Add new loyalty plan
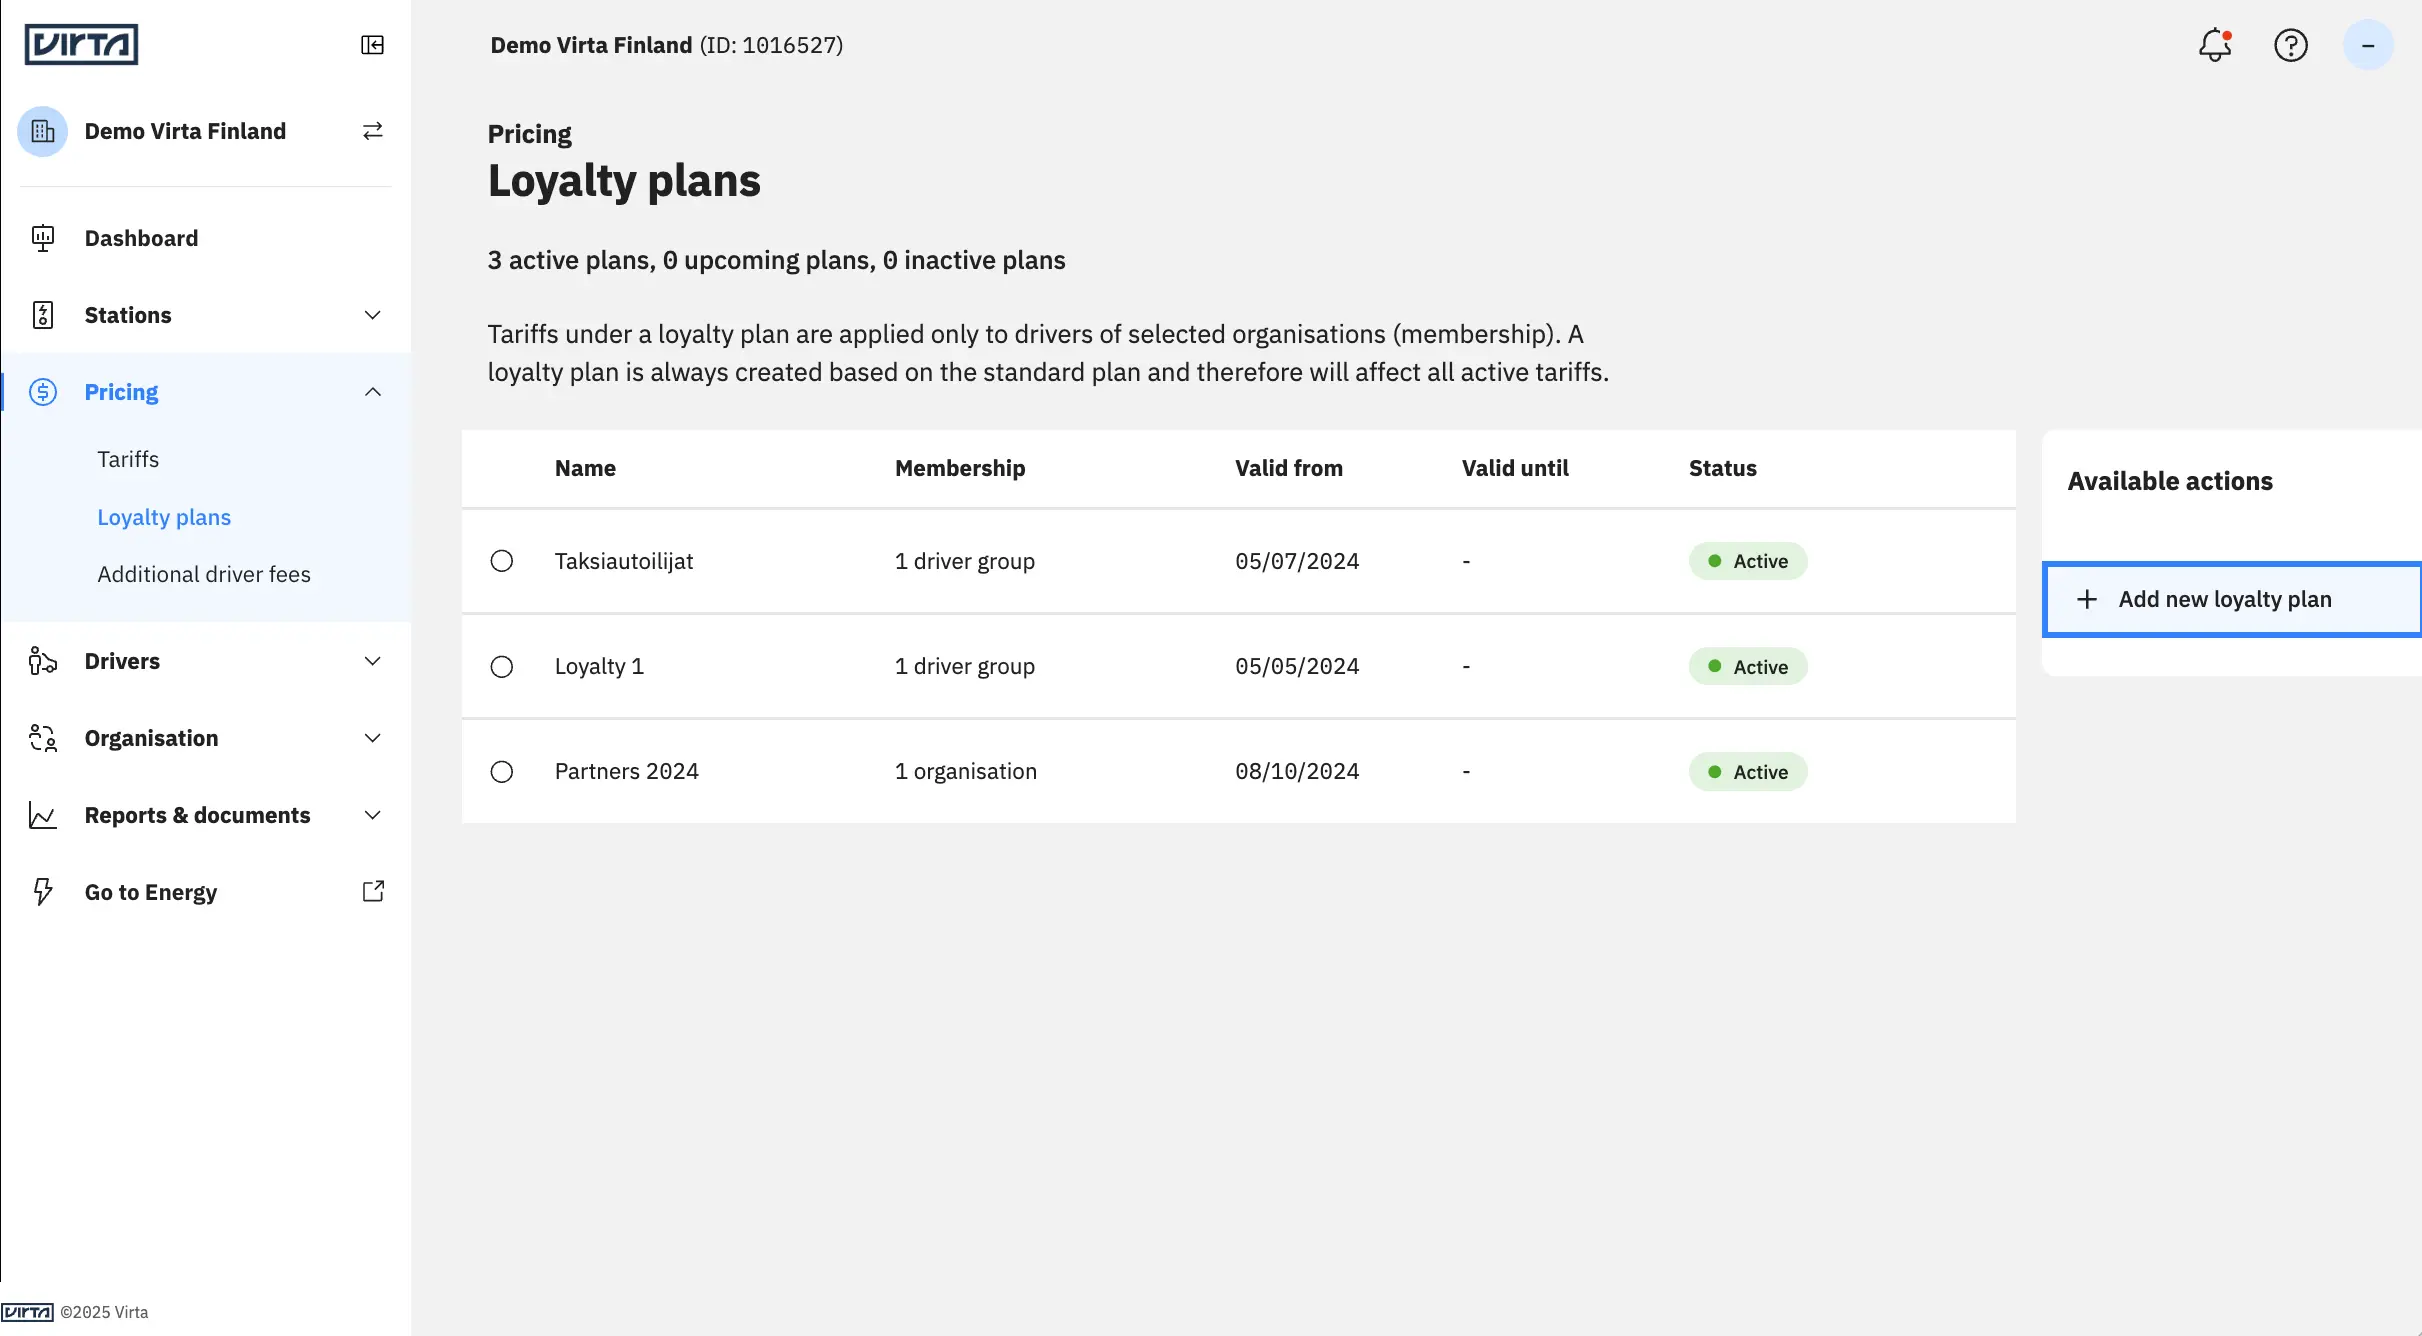 (2231, 599)
